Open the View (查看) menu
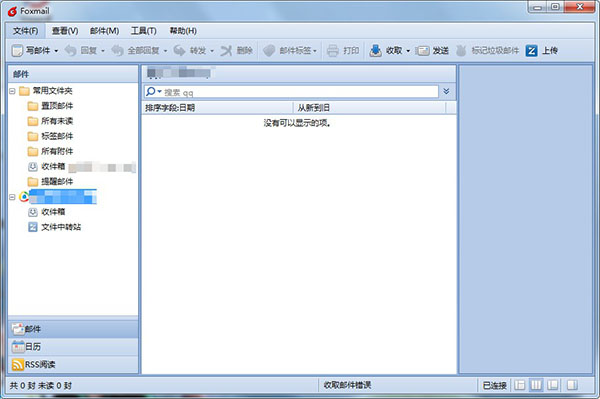 click(x=65, y=31)
